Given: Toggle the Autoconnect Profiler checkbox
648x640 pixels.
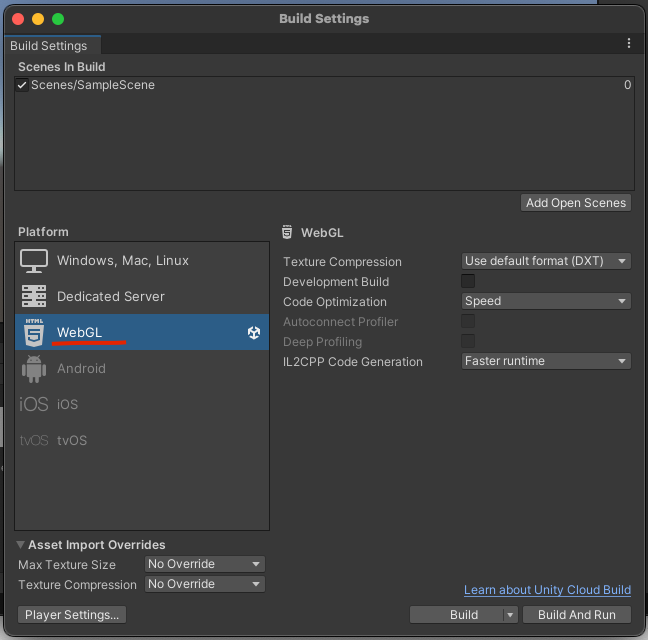Looking at the screenshot, I should [468, 321].
